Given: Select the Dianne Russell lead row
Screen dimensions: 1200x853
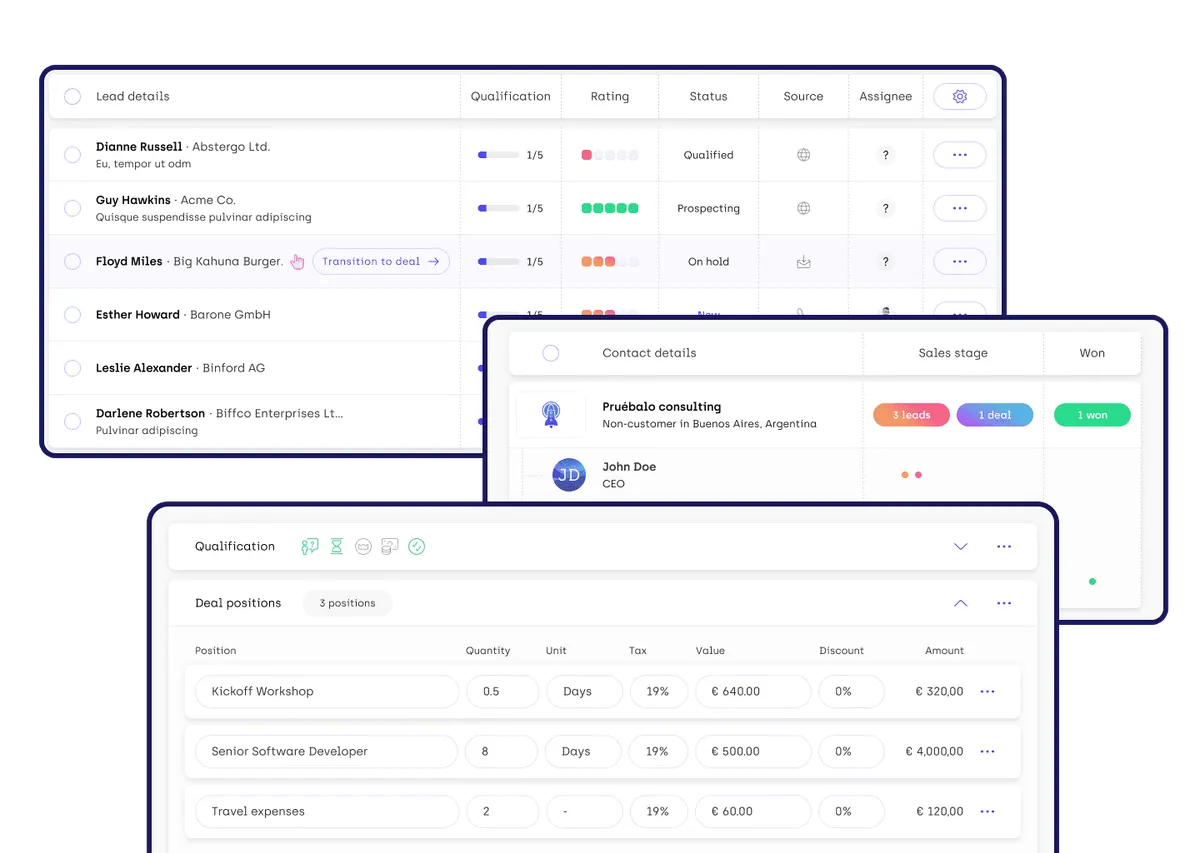Looking at the screenshot, I should pos(72,155).
